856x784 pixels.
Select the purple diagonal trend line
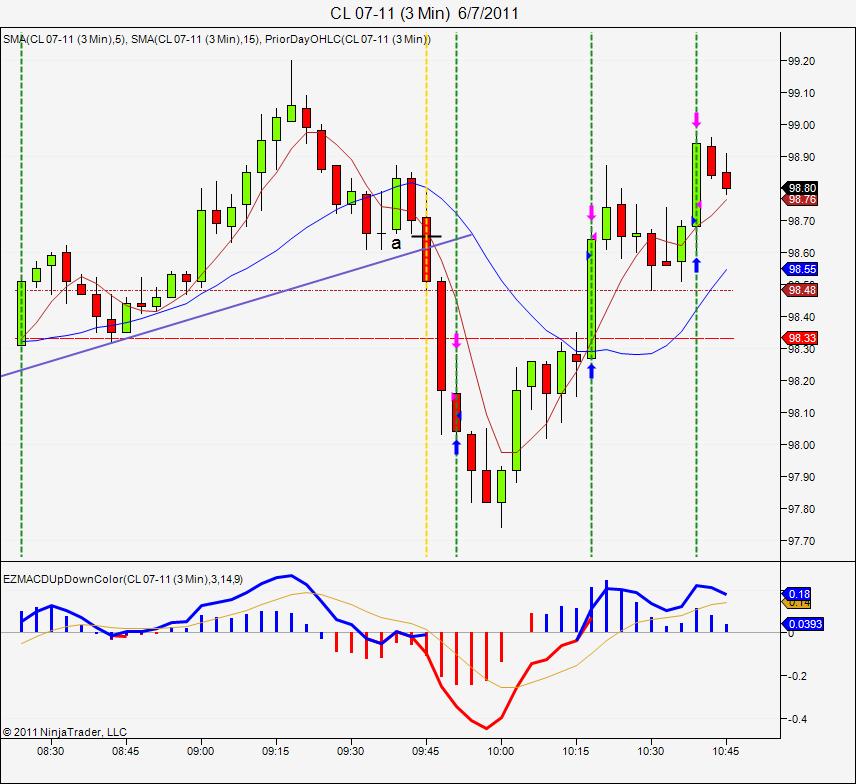coord(235,306)
